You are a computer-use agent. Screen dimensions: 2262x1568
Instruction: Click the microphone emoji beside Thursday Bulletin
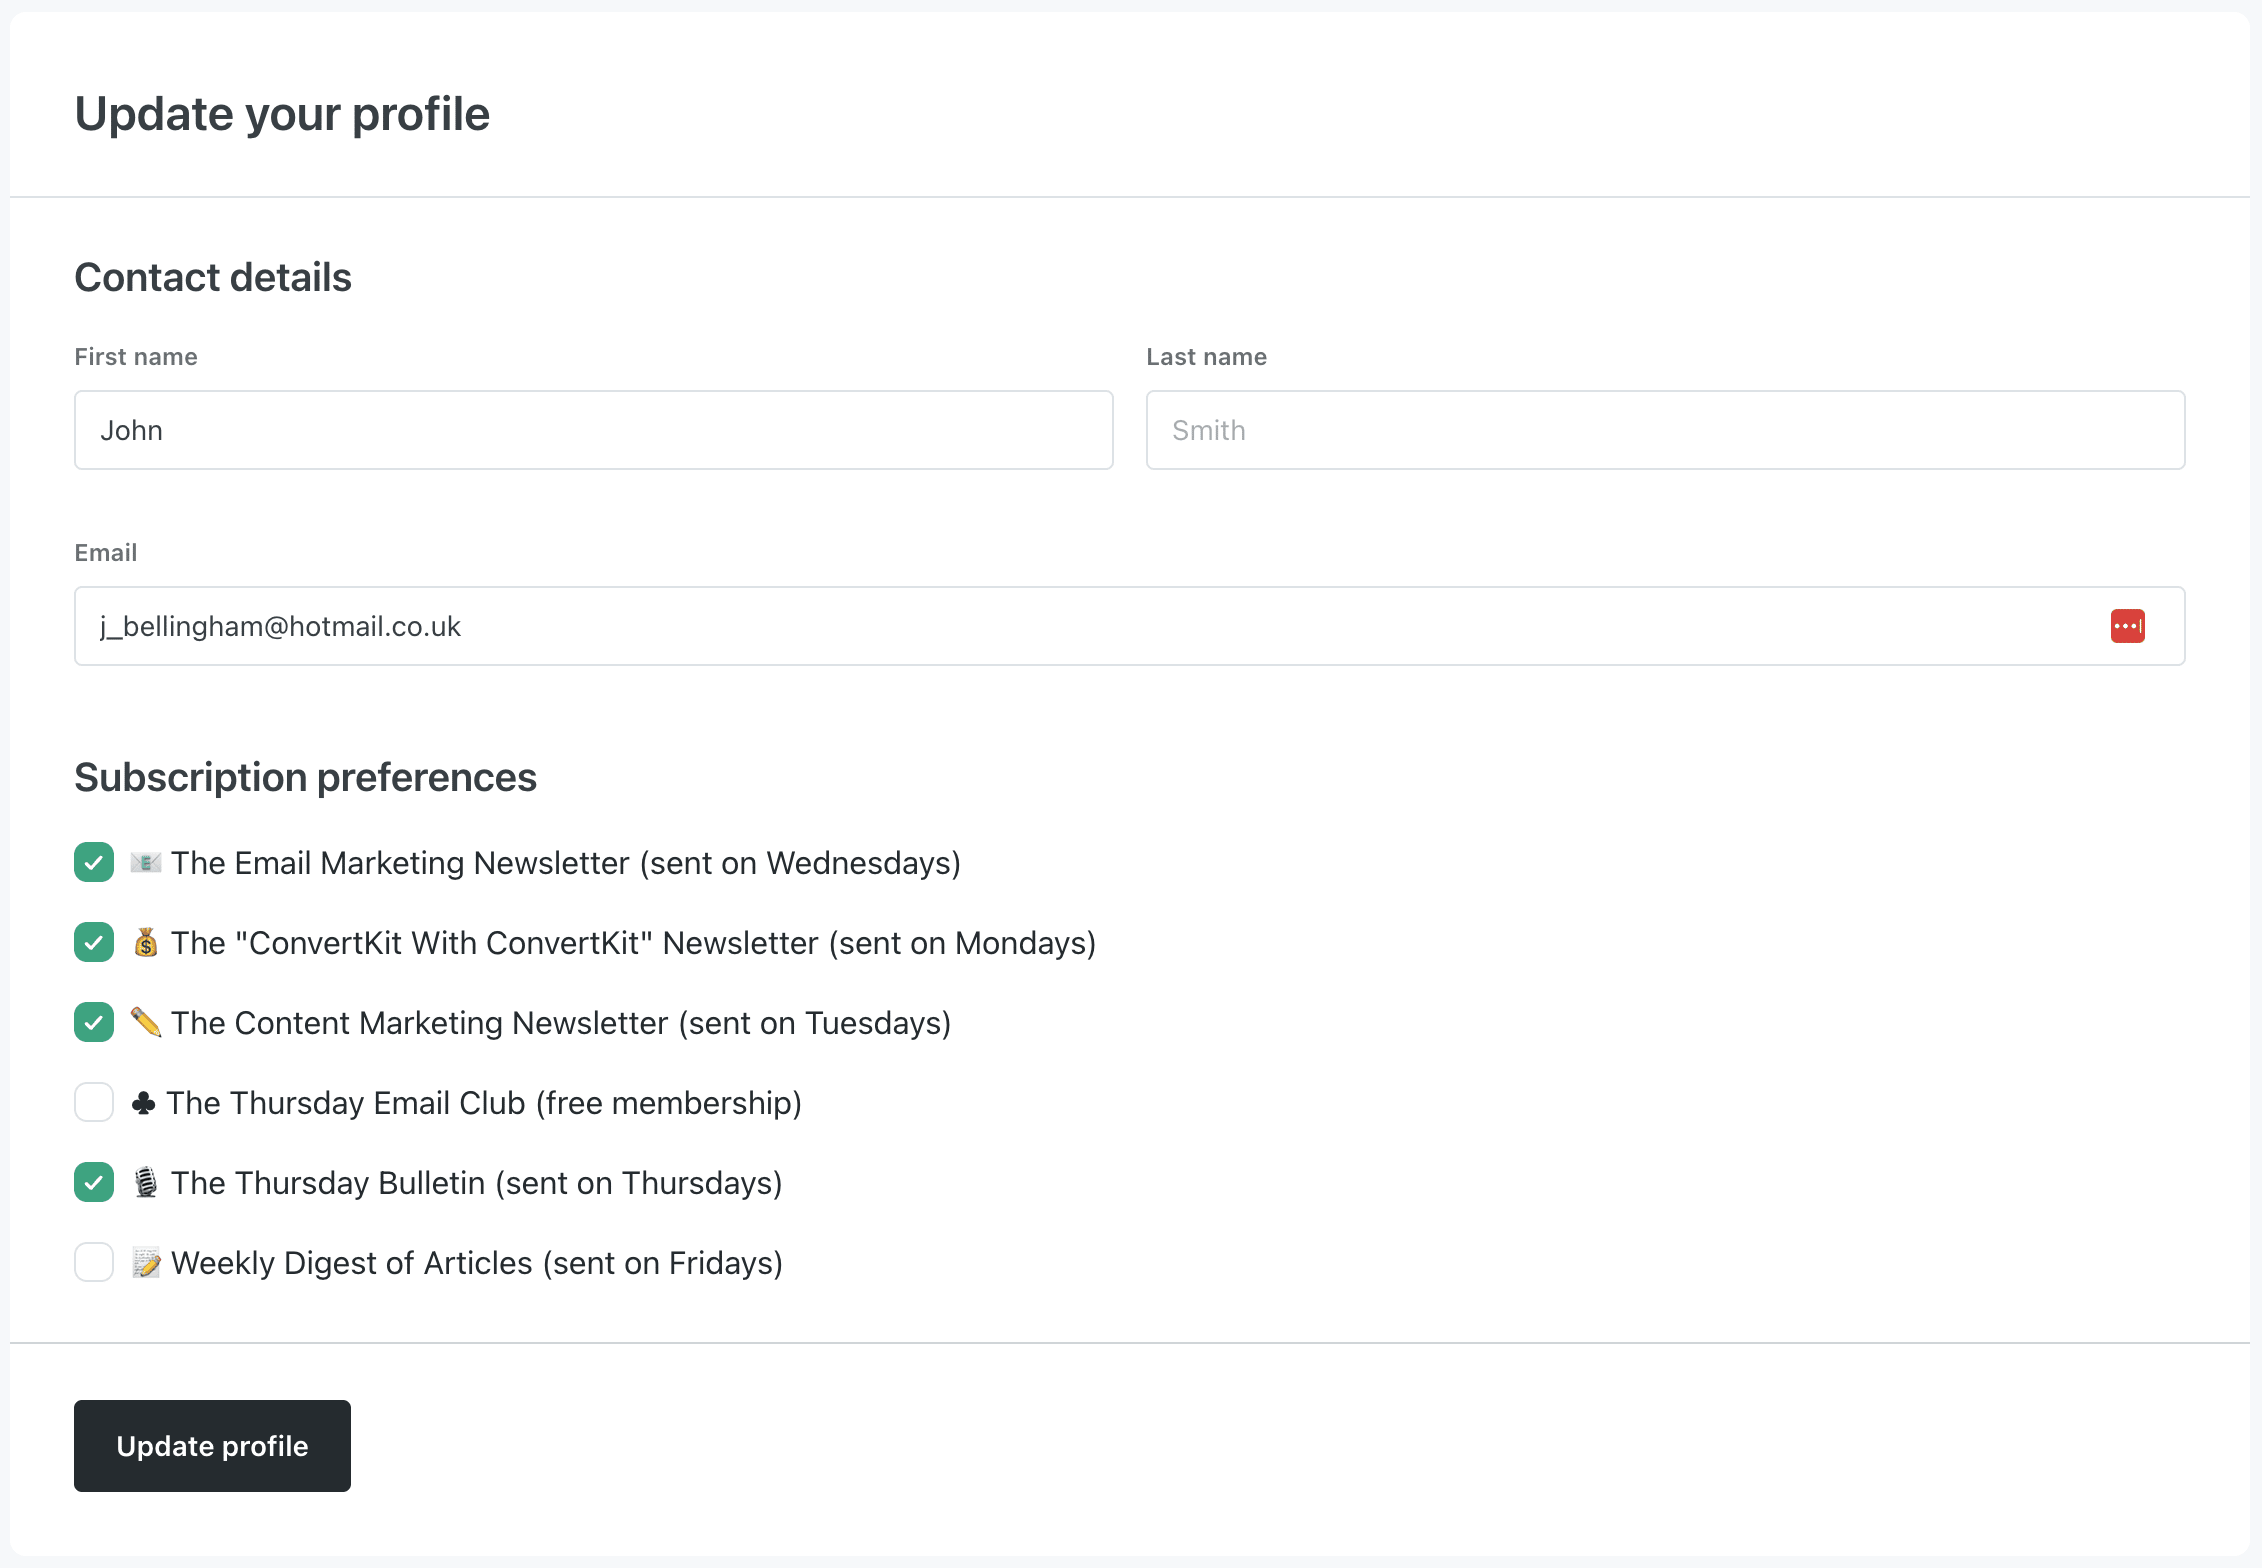click(146, 1182)
